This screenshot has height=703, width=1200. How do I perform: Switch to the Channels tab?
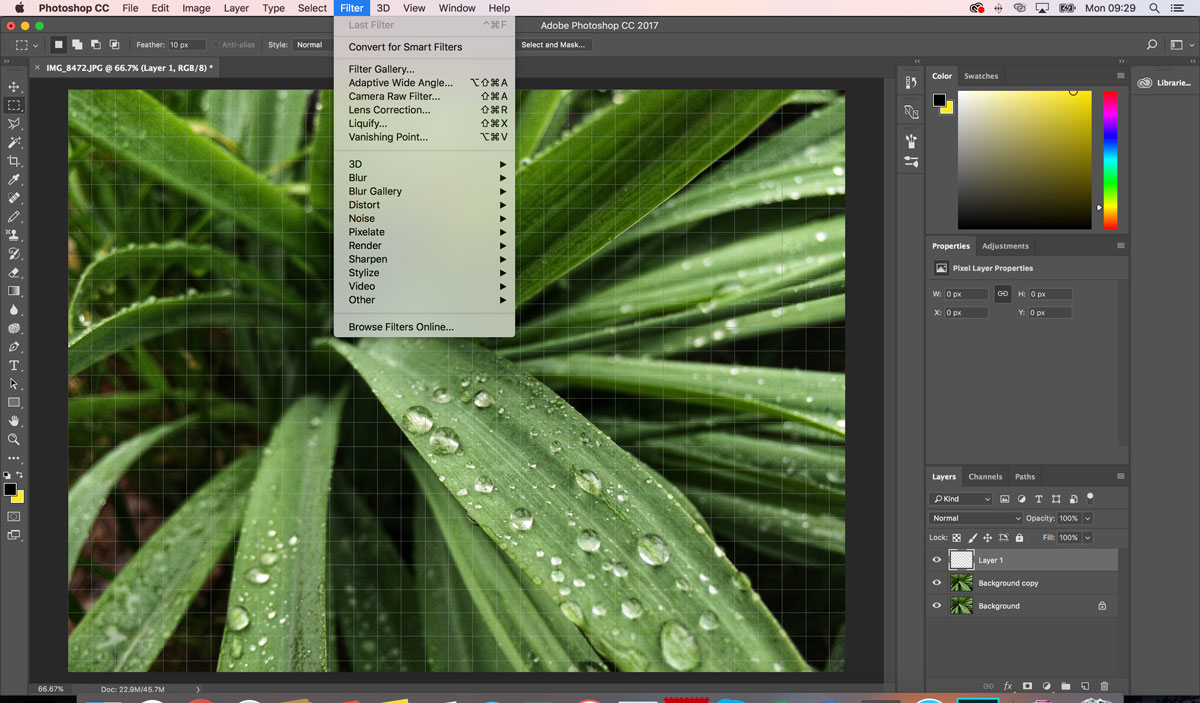(x=986, y=476)
